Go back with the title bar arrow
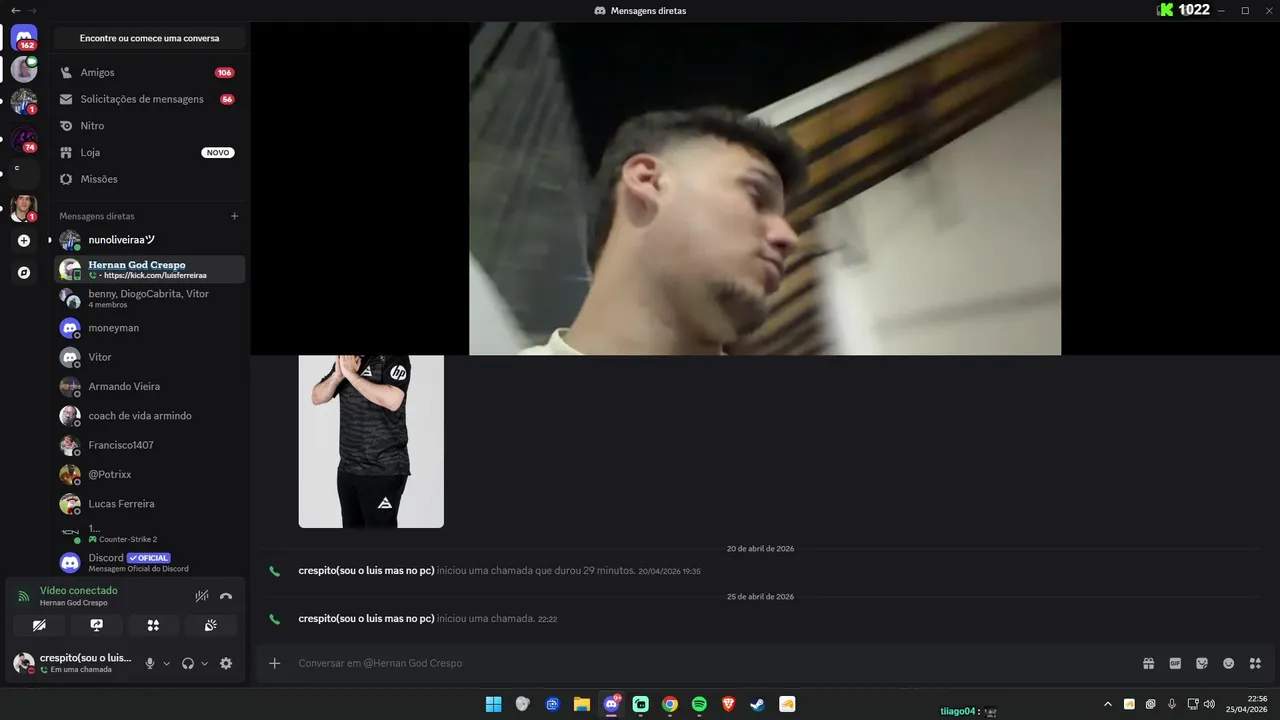 coord(16,10)
